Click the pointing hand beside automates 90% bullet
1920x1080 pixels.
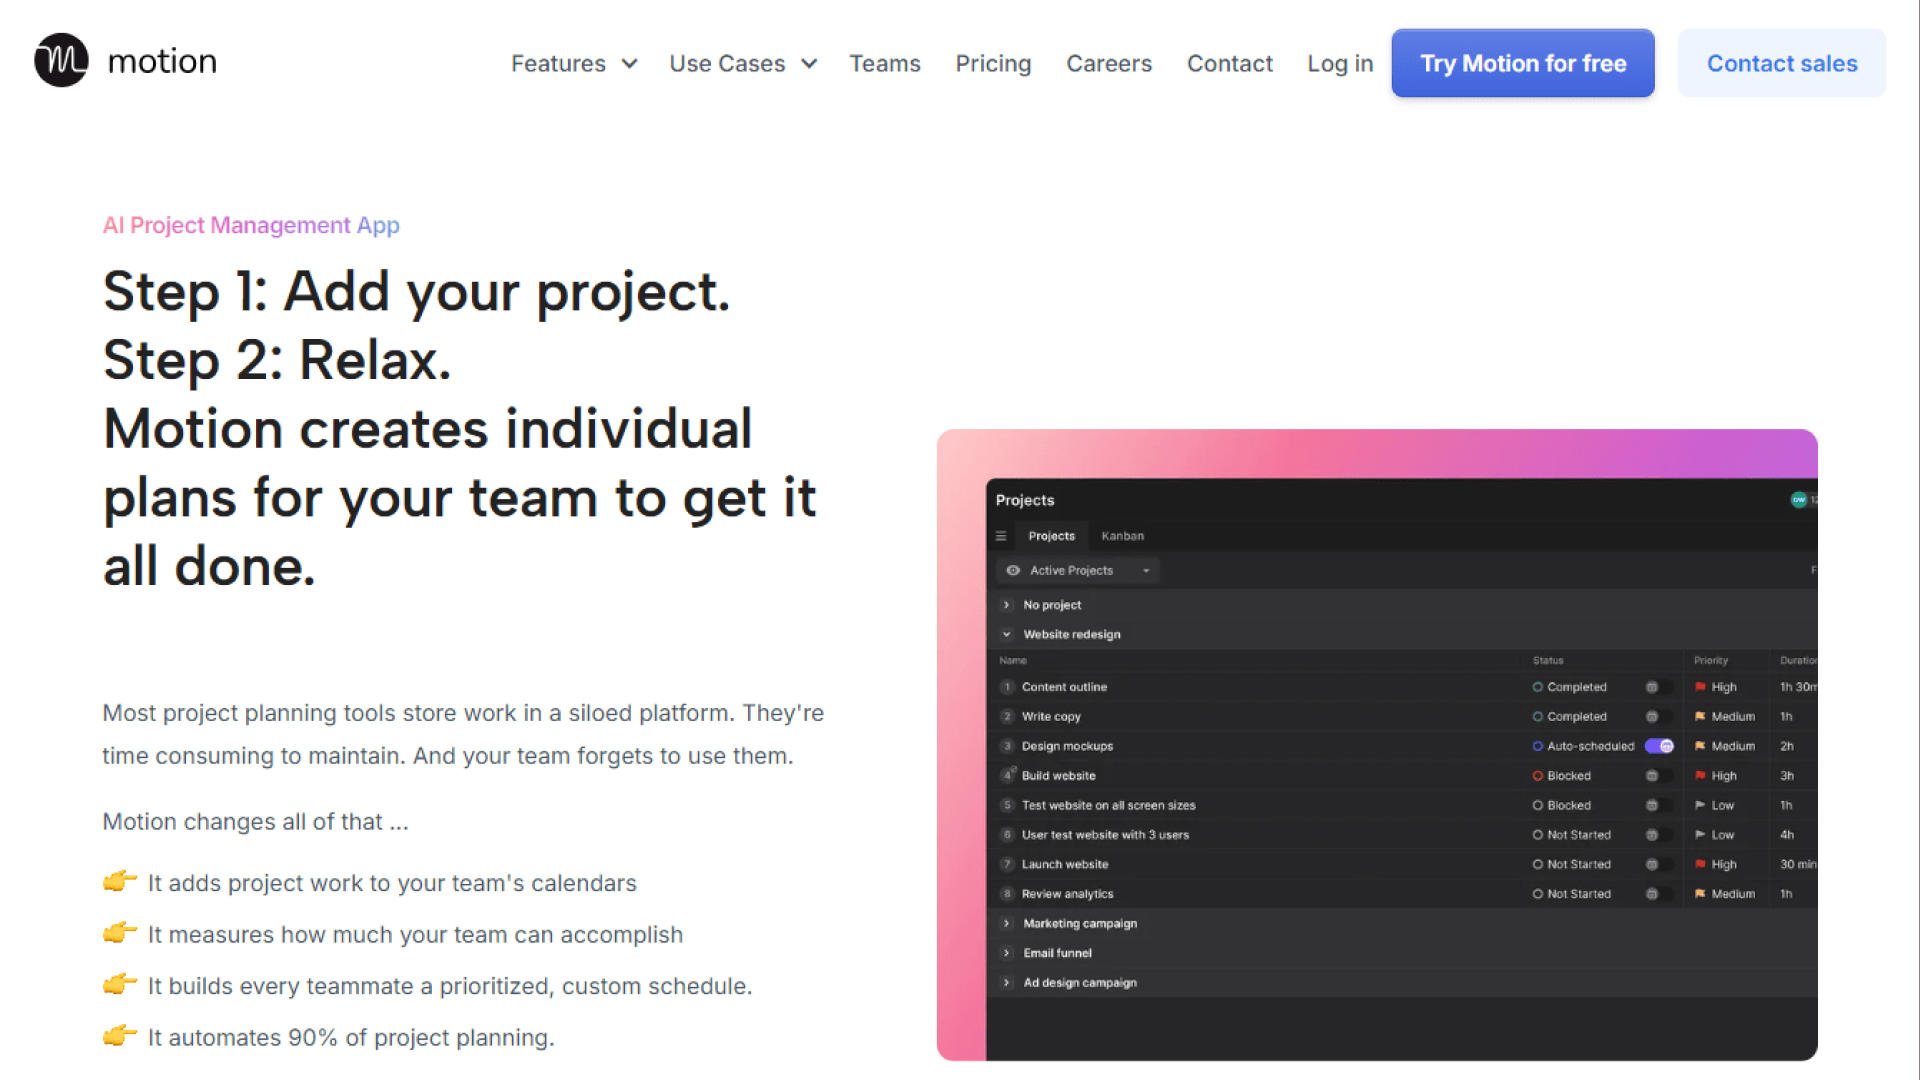pos(119,1036)
